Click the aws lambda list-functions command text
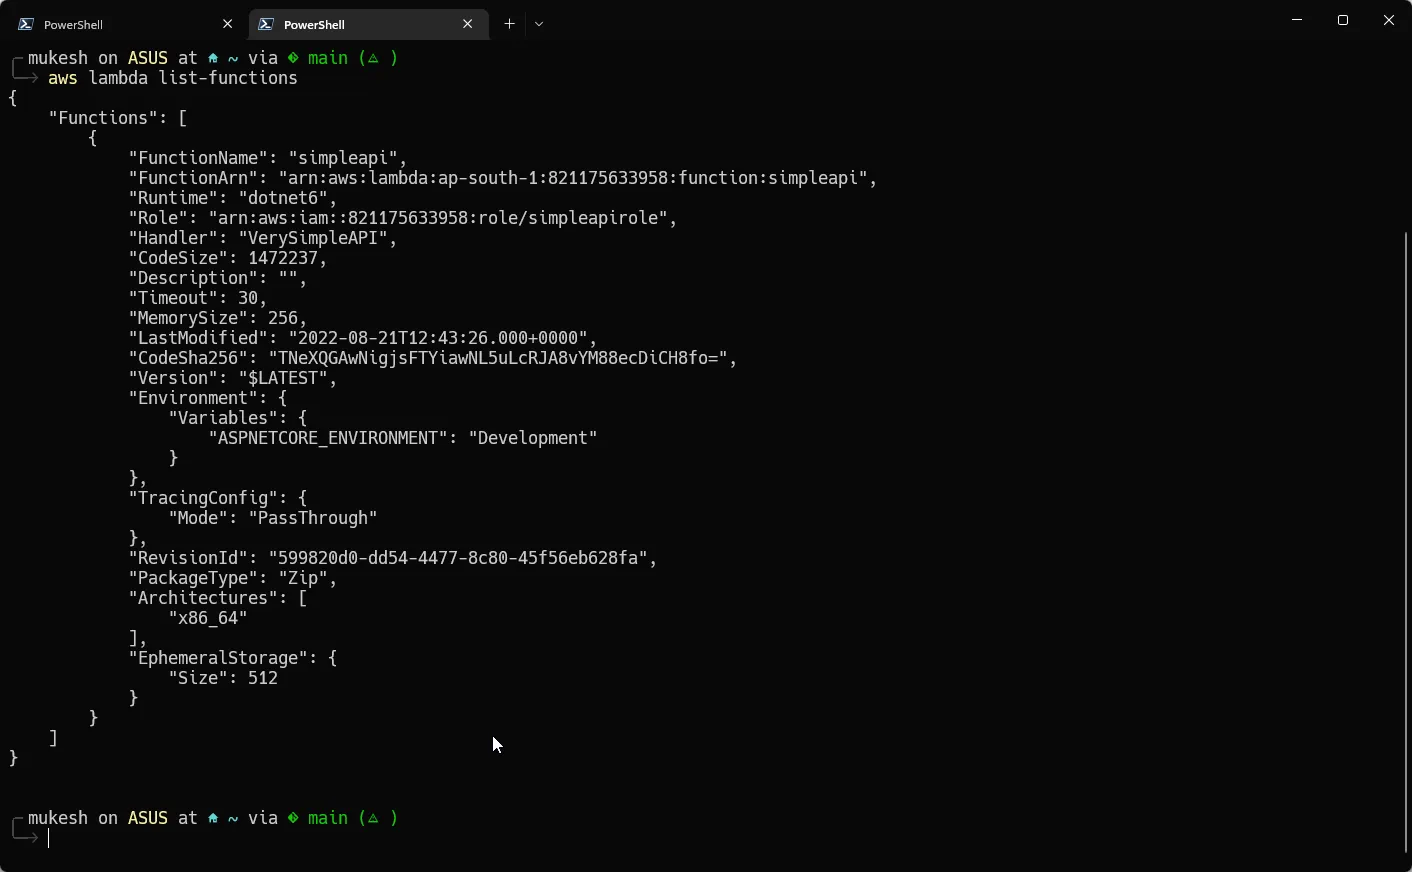 tap(172, 78)
